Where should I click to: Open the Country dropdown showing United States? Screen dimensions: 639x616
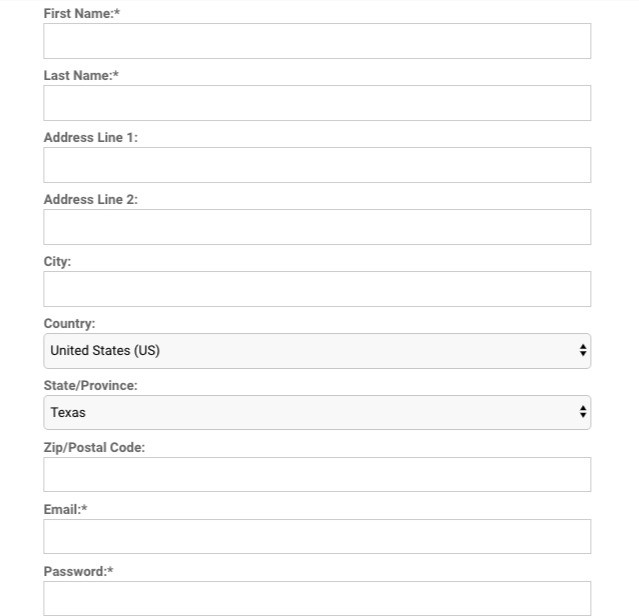coord(317,351)
